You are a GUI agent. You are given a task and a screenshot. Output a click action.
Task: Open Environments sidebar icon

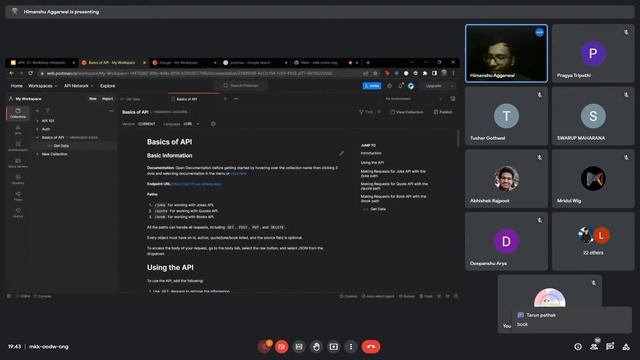coord(18,146)
